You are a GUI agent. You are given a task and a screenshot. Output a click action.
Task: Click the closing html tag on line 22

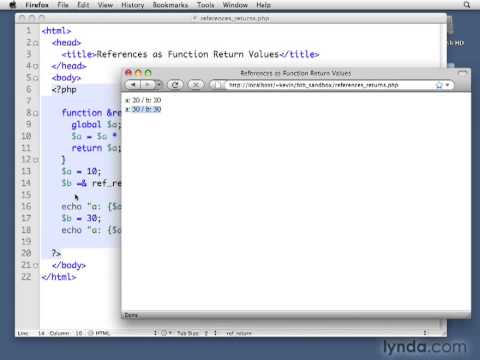coord(59,277)
